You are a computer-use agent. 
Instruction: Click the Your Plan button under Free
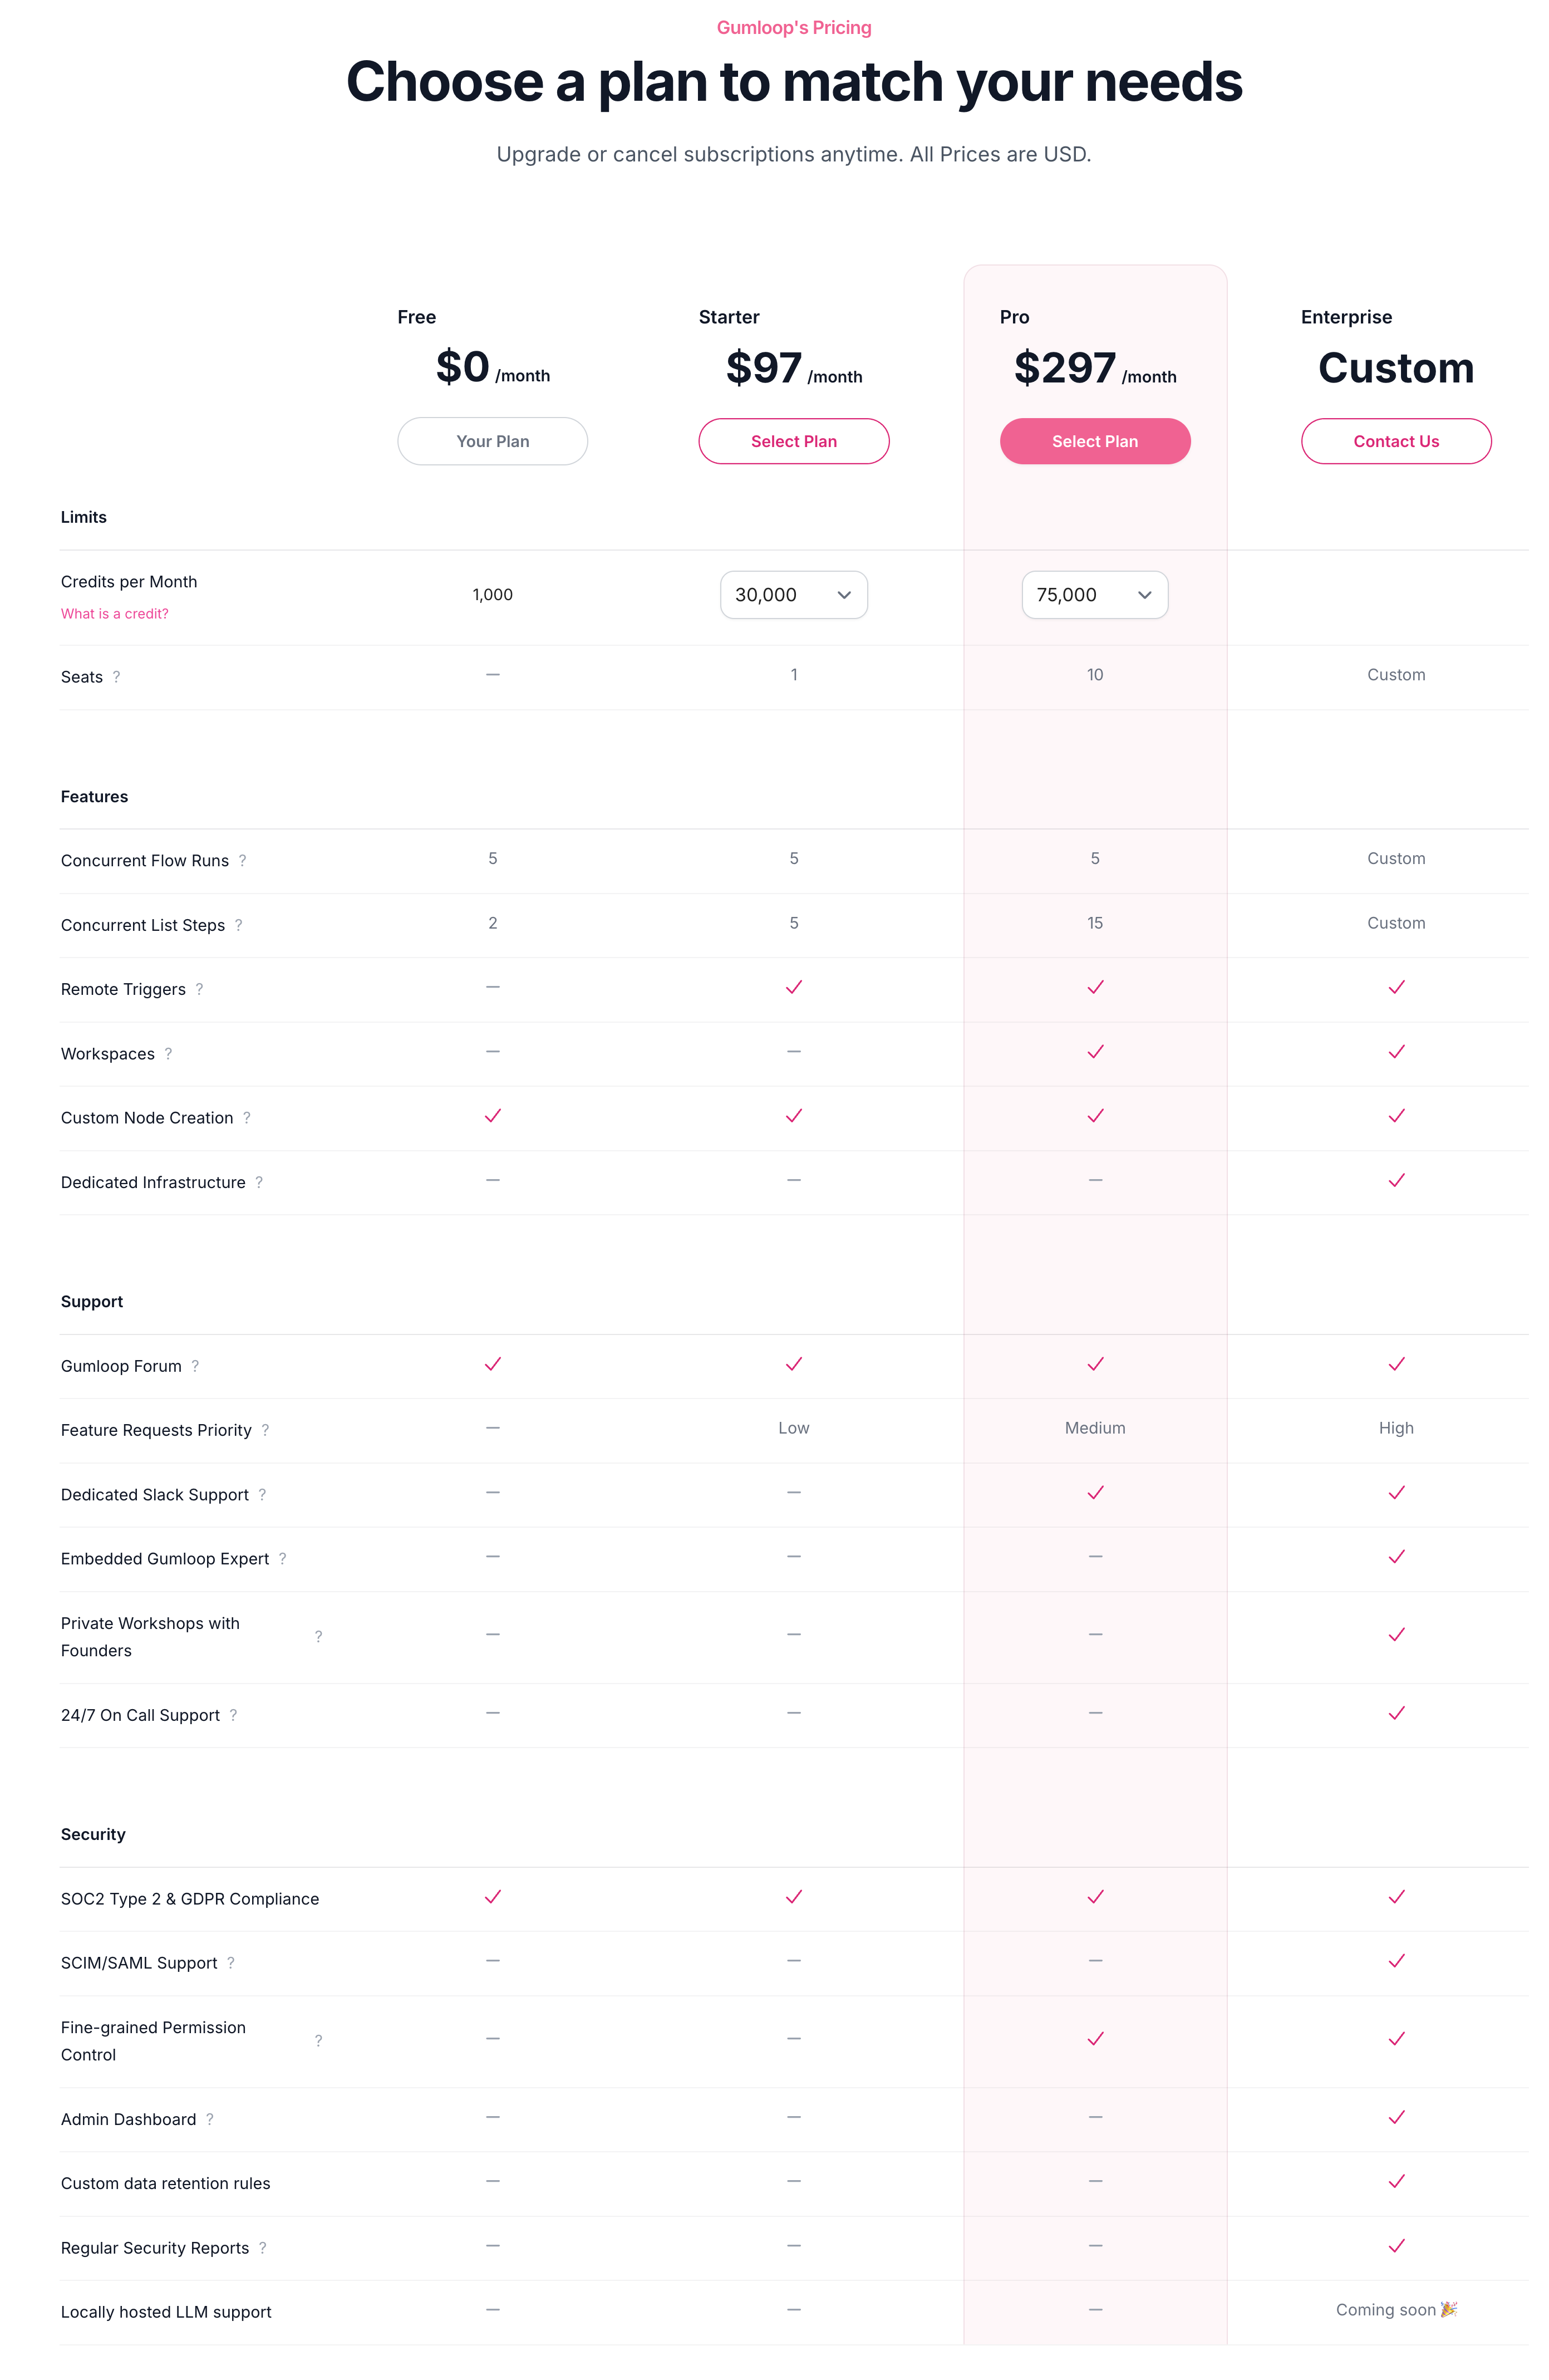(x=492, y=441)
